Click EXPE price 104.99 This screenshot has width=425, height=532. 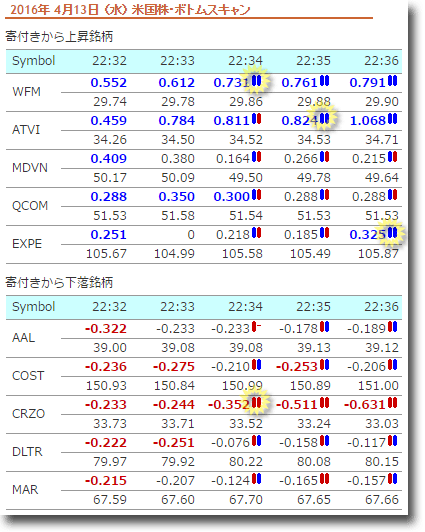pyautogui.click(x=174, y=254)
